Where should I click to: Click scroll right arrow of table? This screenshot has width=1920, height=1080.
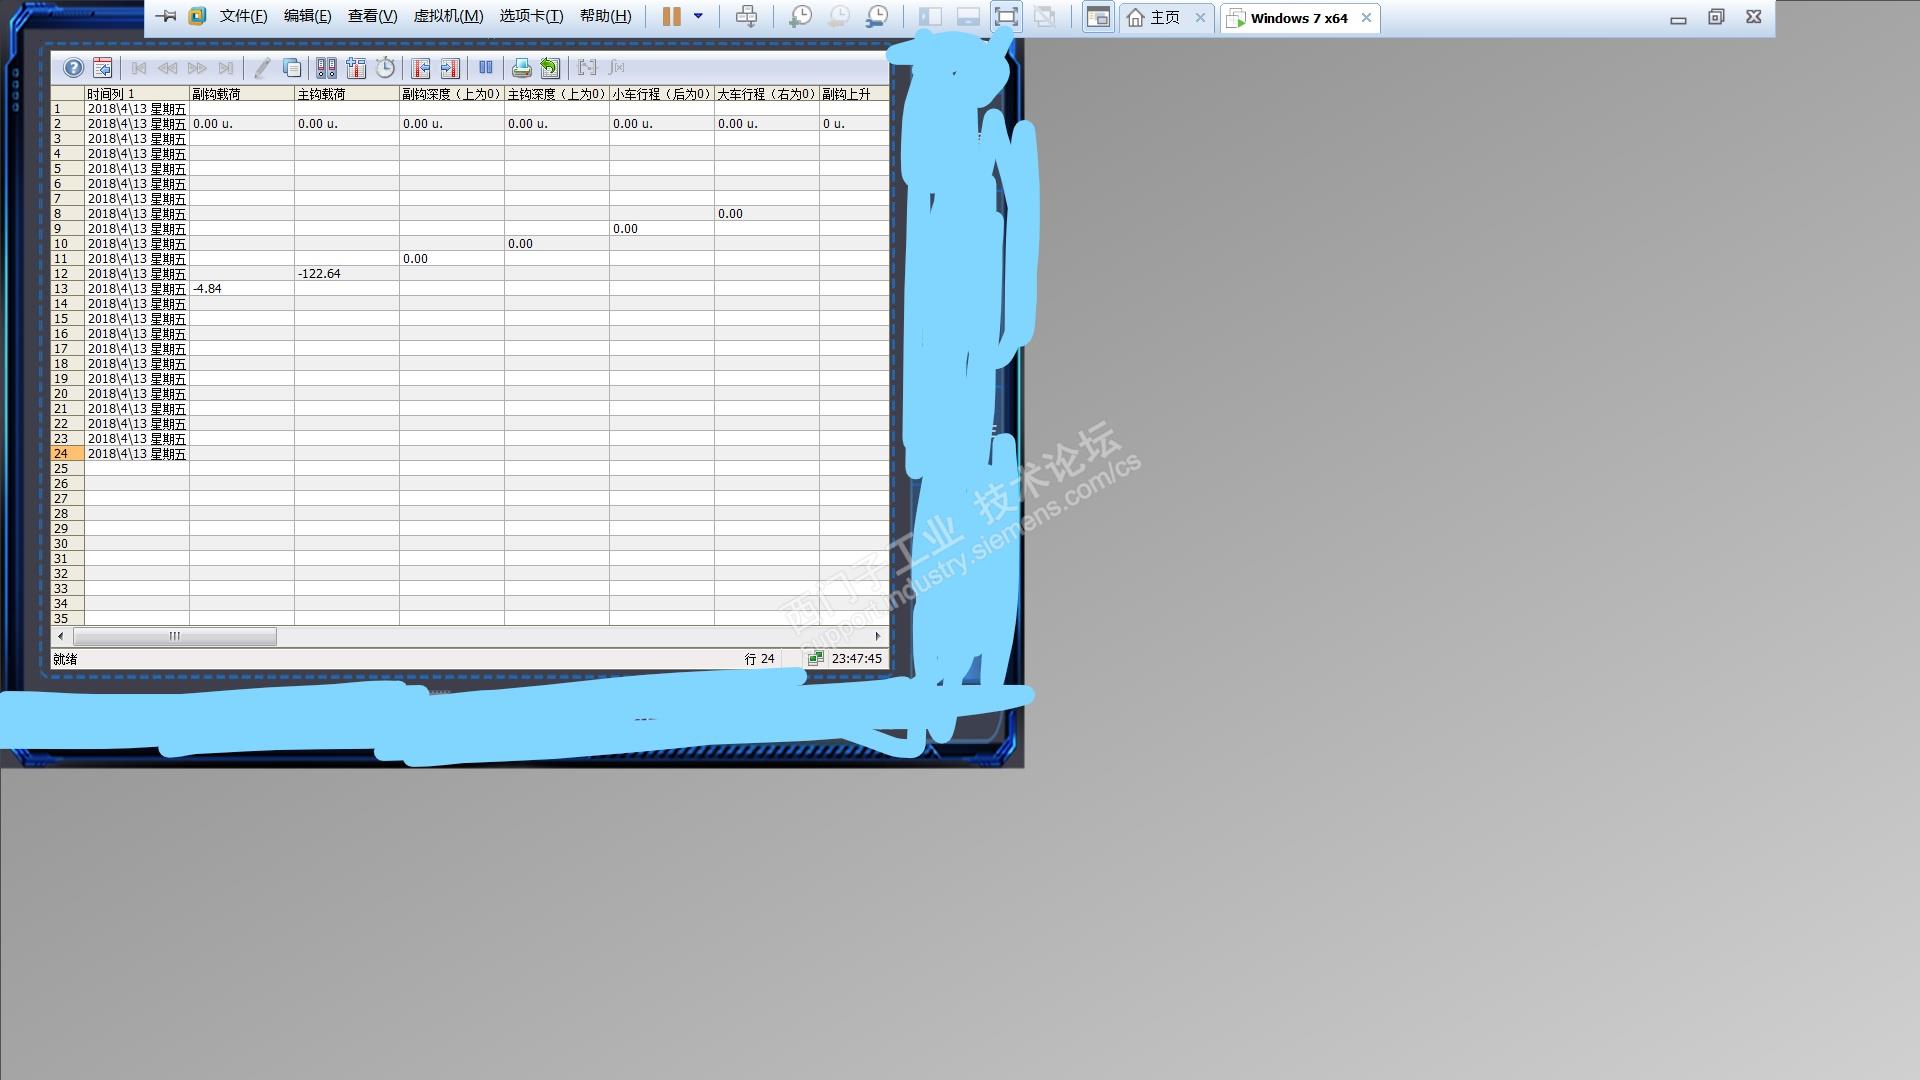[878, 636]
